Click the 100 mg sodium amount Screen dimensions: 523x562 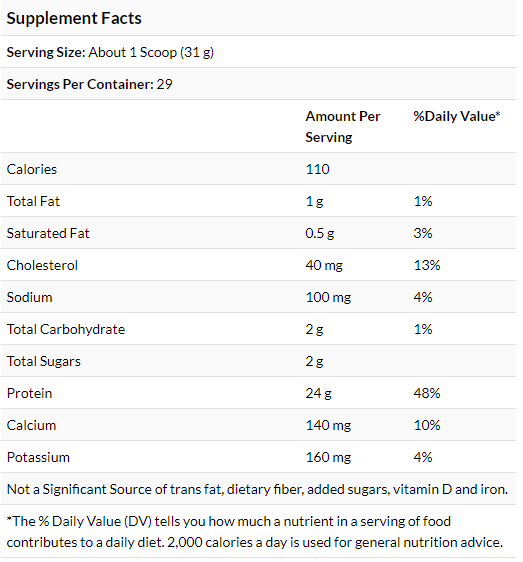[328, 297]
